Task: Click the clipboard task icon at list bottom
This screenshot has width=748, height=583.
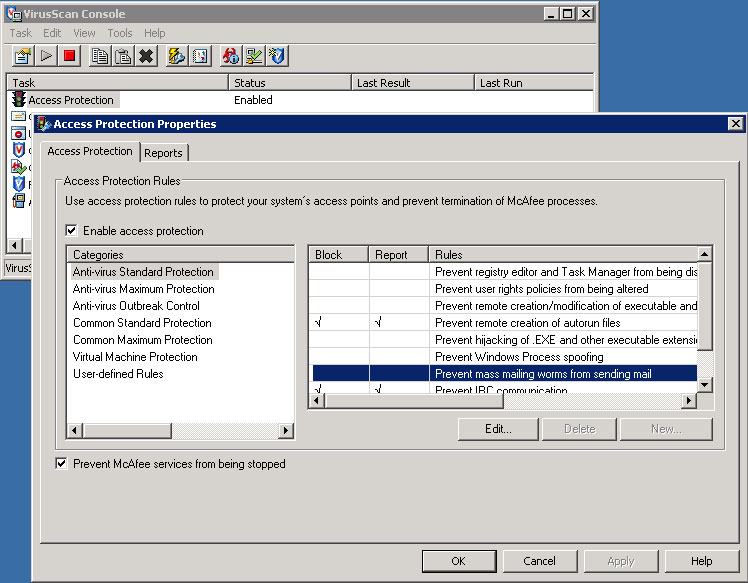Action: click(18, 200)
